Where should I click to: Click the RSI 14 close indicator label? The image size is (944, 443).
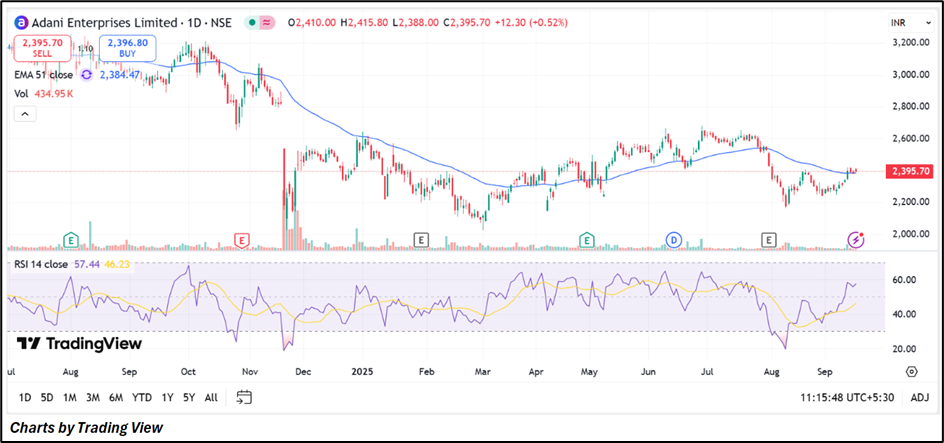pyautogui.click(x=41, y=264)
